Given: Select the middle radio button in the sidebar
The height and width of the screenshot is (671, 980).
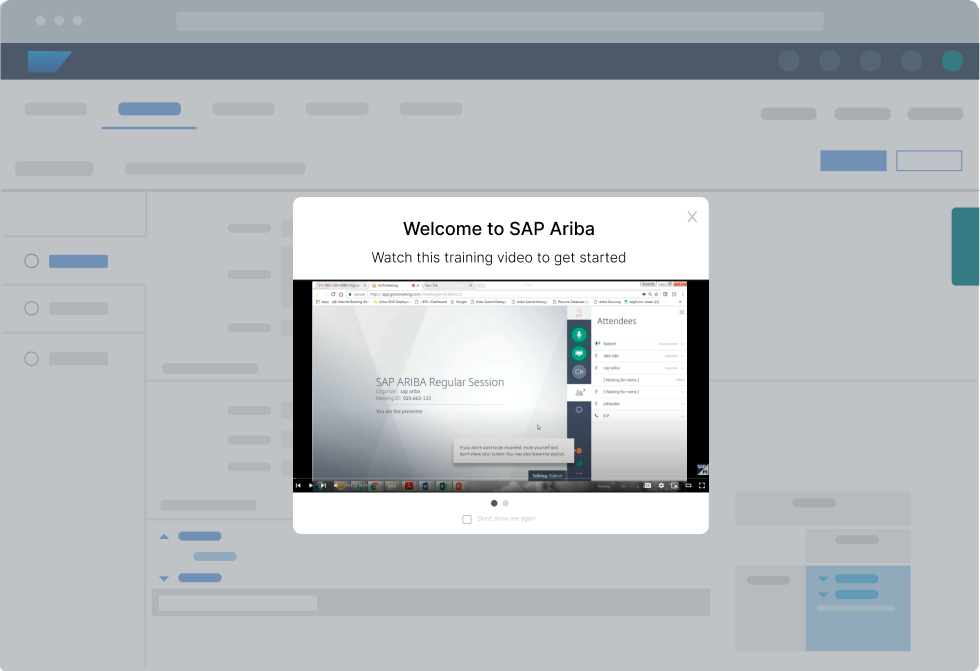Looking at the screenshot, I should 31,309.
